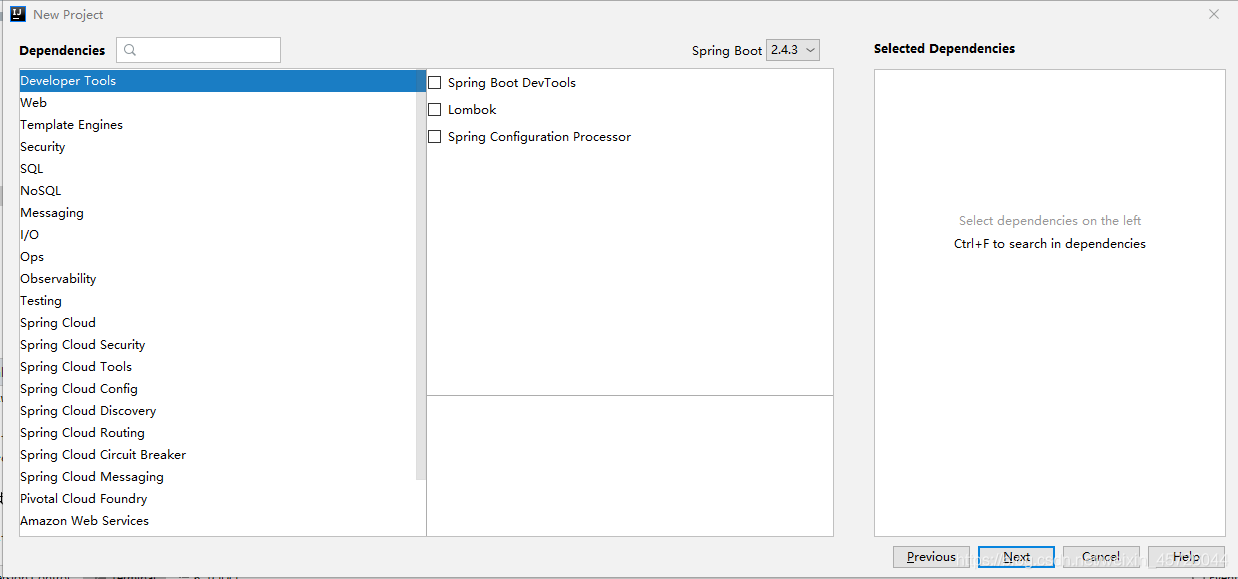Select the Developer Tools category
This screenshot has width=1238, height=579.
click(218, 81)
